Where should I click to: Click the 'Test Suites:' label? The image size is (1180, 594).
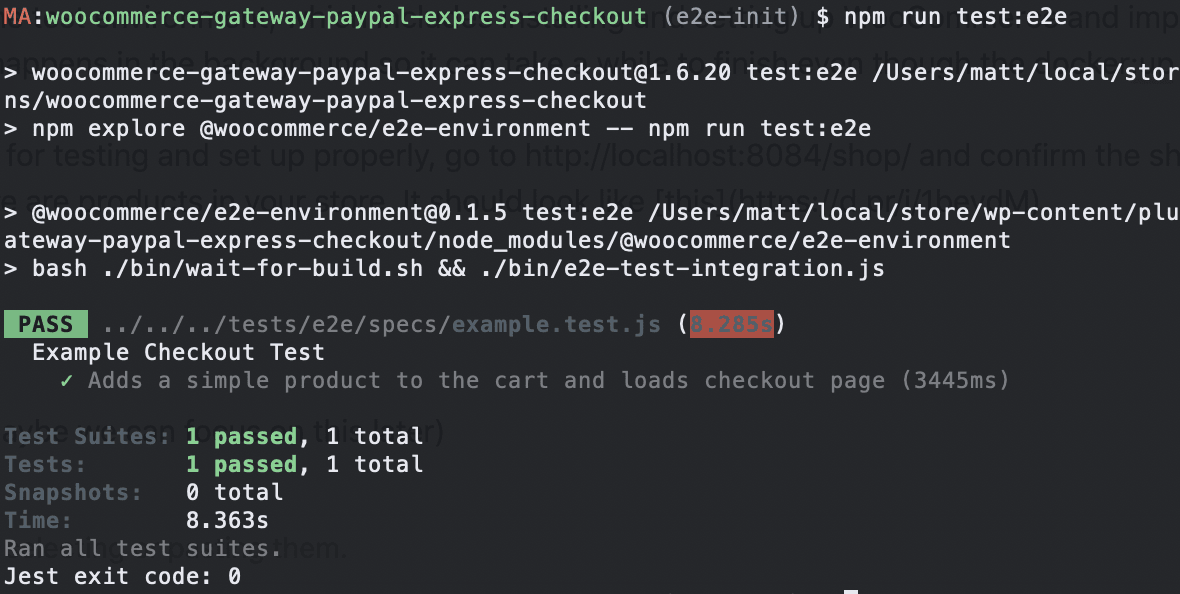tap(87, 436)
